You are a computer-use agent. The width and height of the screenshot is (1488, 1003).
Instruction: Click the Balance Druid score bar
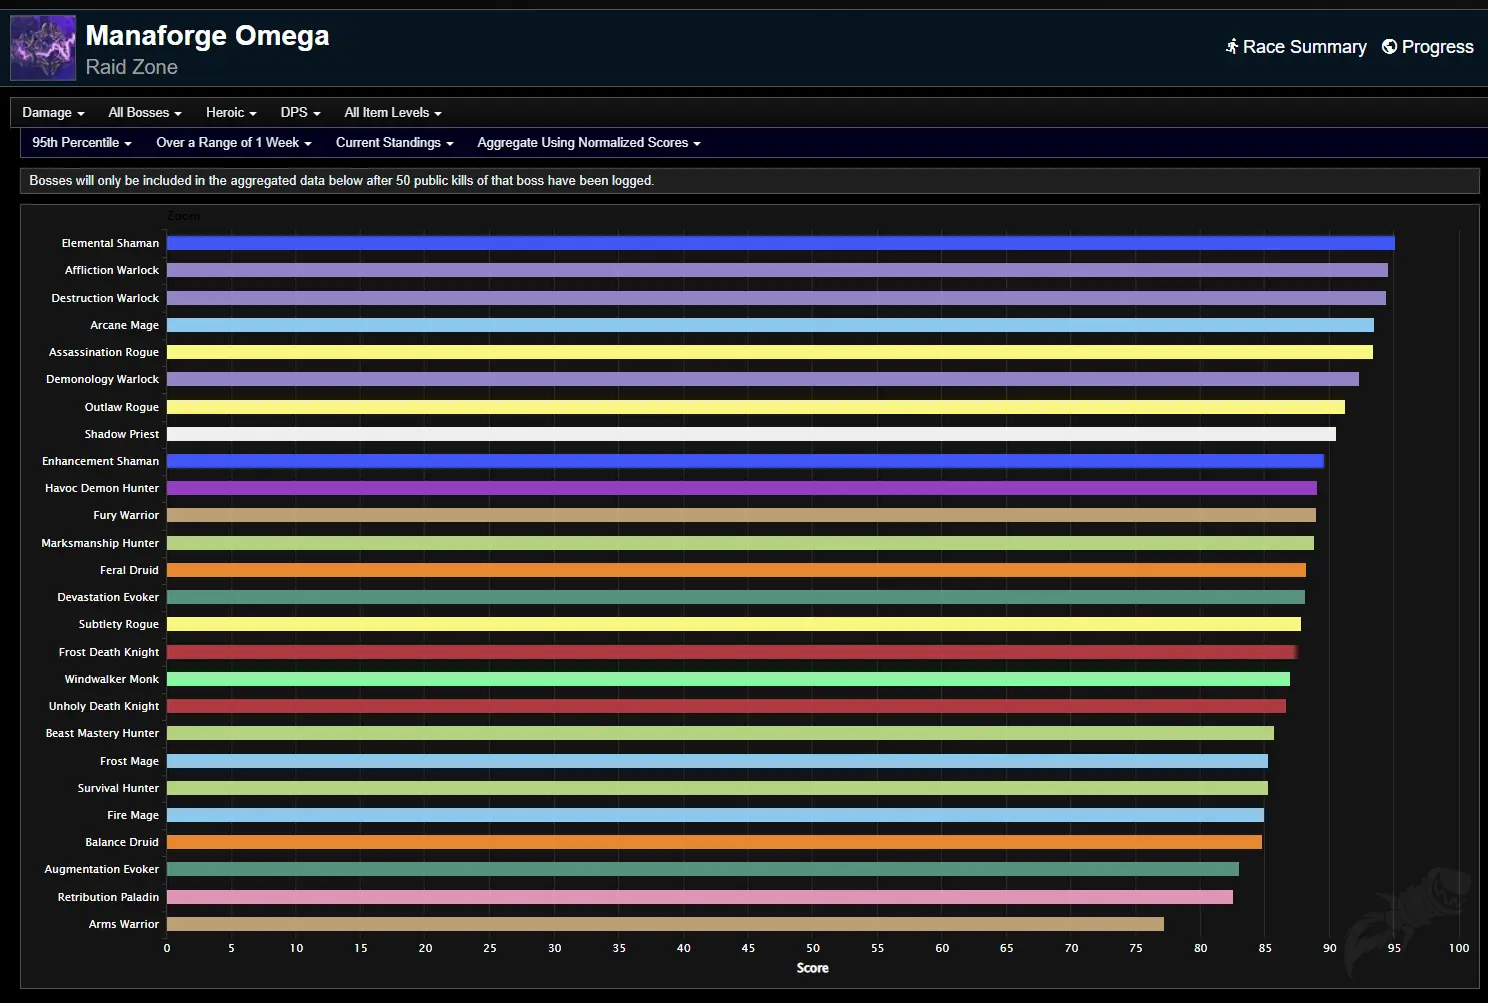pyautogui.click(x=714, y=842)
